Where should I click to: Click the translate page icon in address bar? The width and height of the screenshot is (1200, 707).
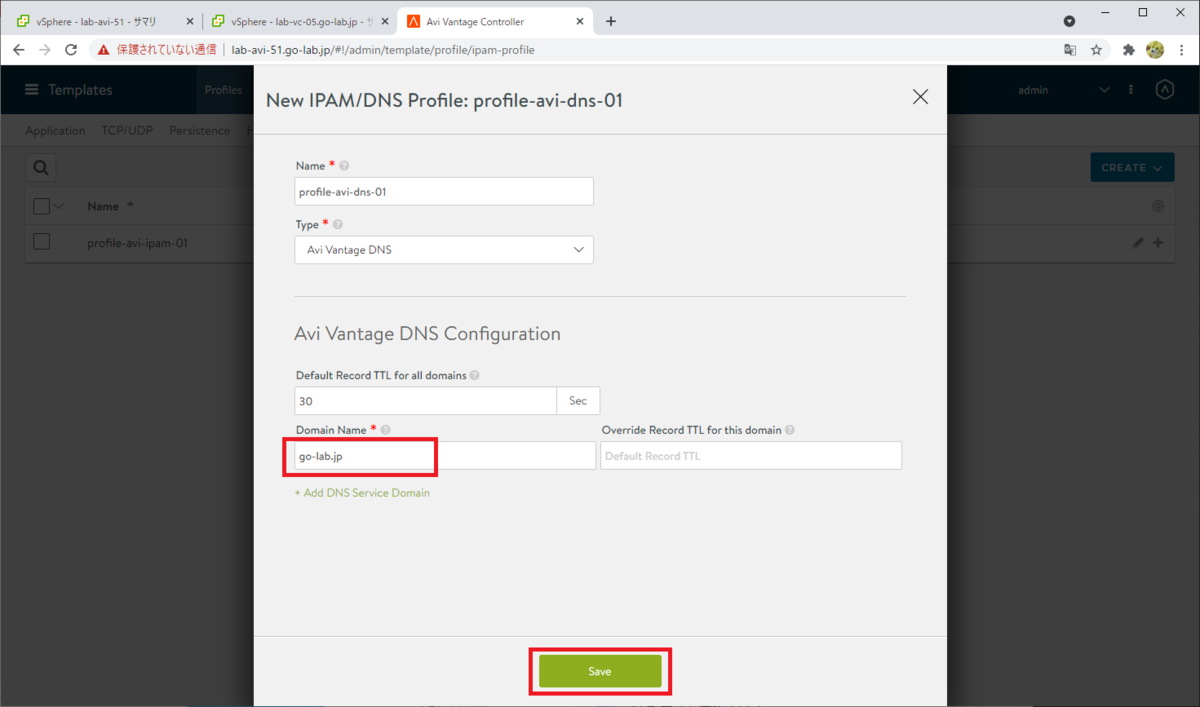1070,49
